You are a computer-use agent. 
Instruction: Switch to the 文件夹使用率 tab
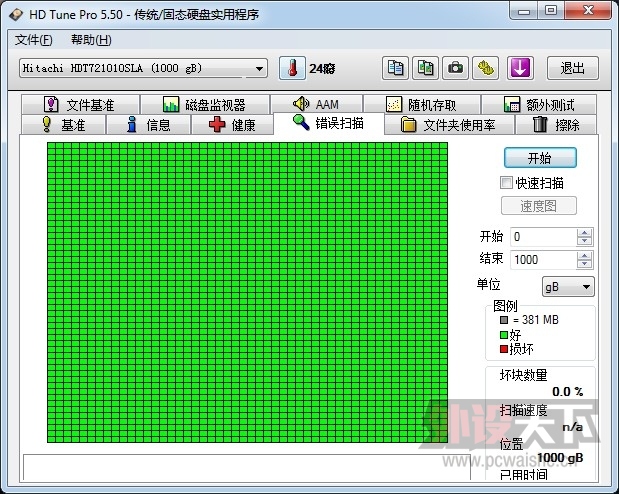449,125
